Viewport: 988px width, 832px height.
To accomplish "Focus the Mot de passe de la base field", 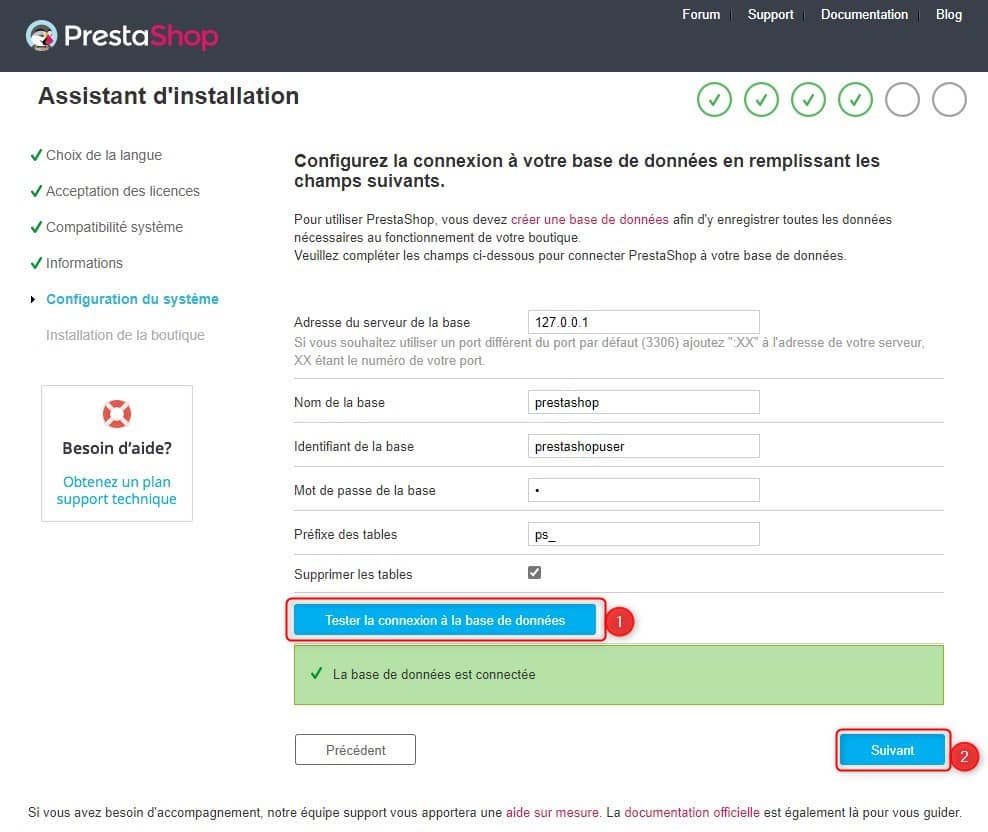I will pyautogui.click(x=643, y=490).
